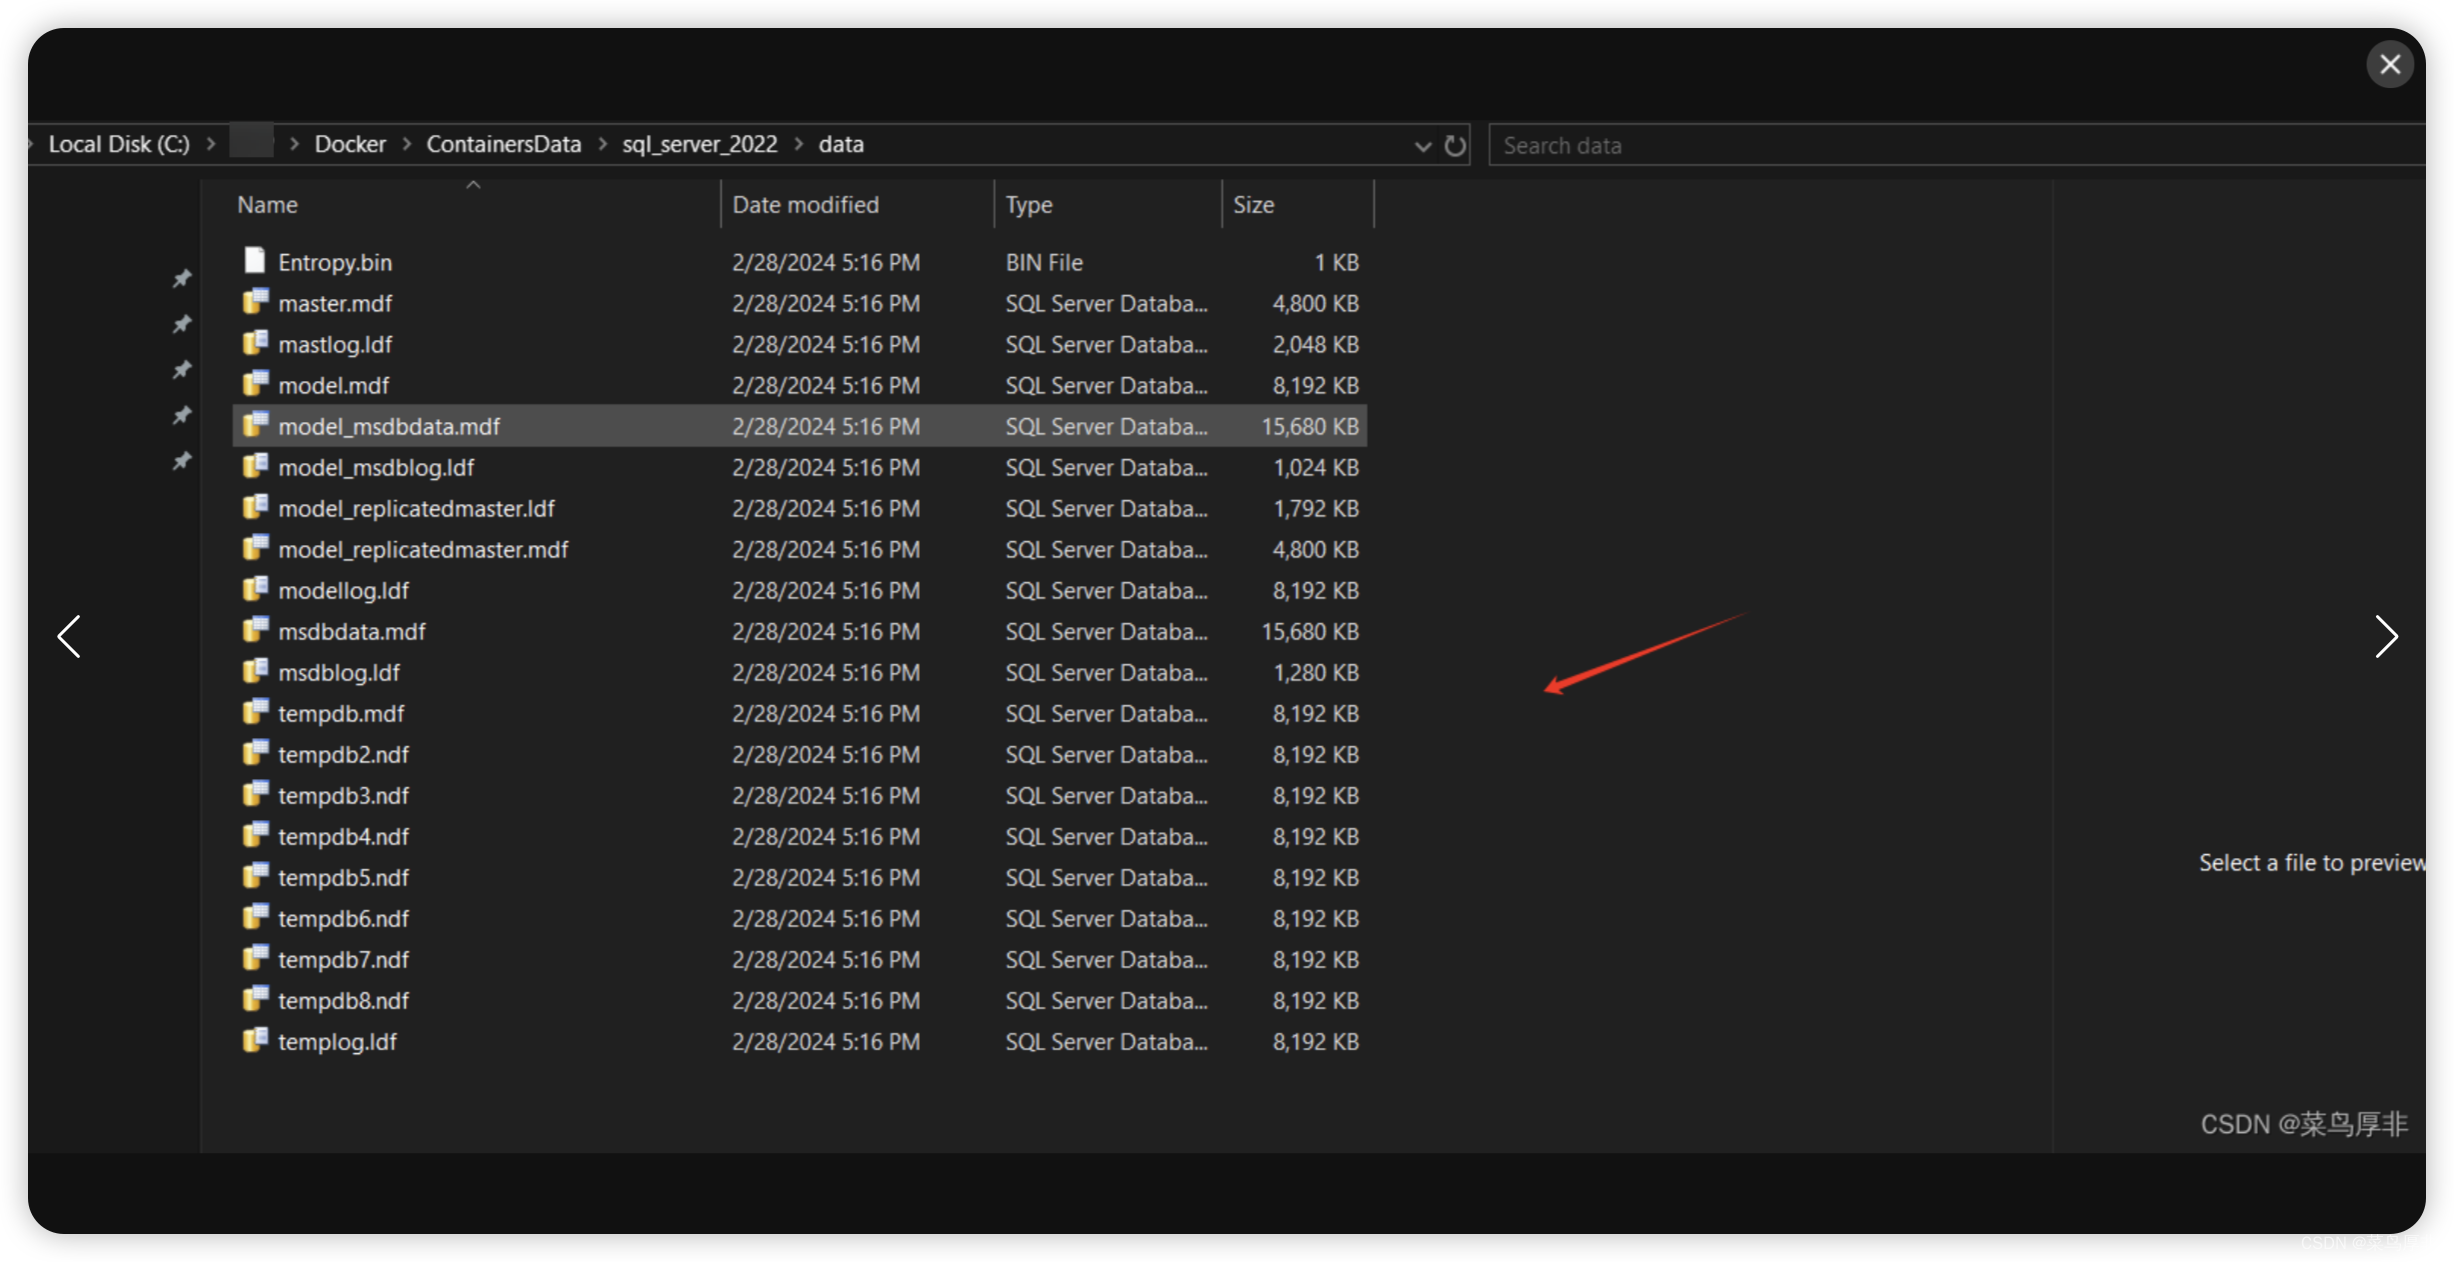Viewport: 2454px width, 1262px height.
Task: Navigate to Docker breadcrumb folder
Action: point(350,144)
